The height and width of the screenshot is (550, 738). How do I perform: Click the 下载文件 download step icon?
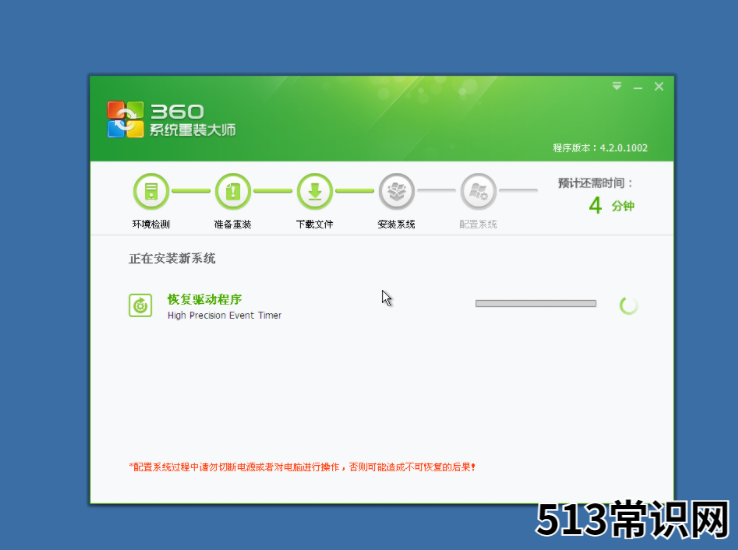coord(314,191)
